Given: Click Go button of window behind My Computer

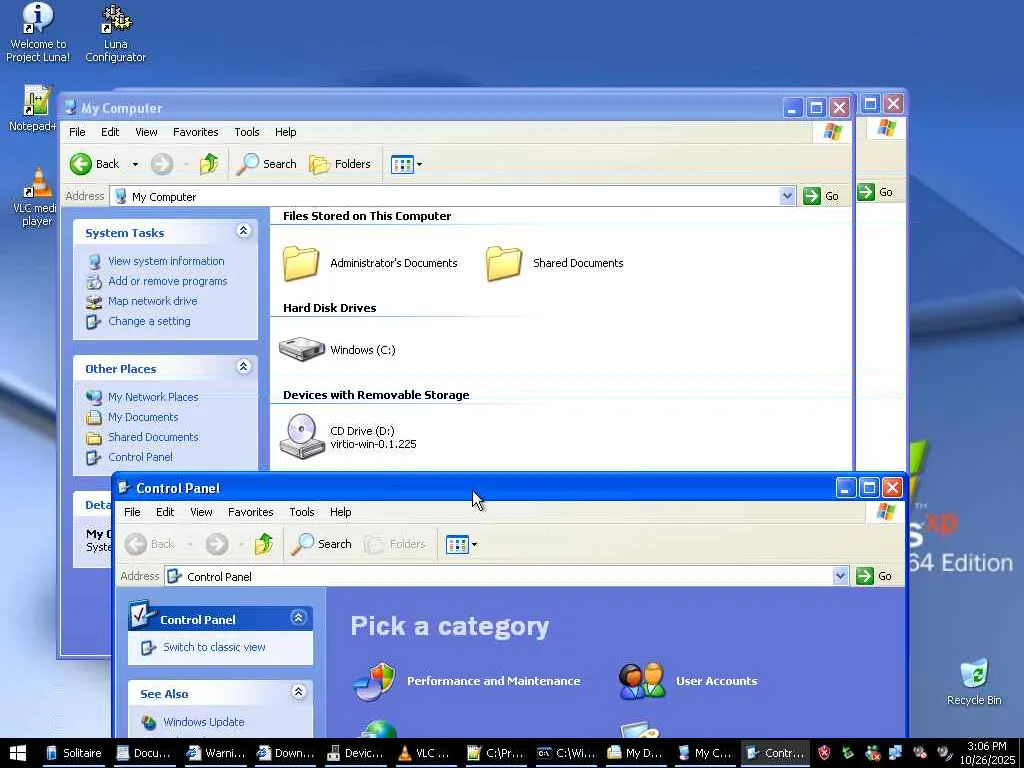Looking at the screenshot, I should coord(875,192).
